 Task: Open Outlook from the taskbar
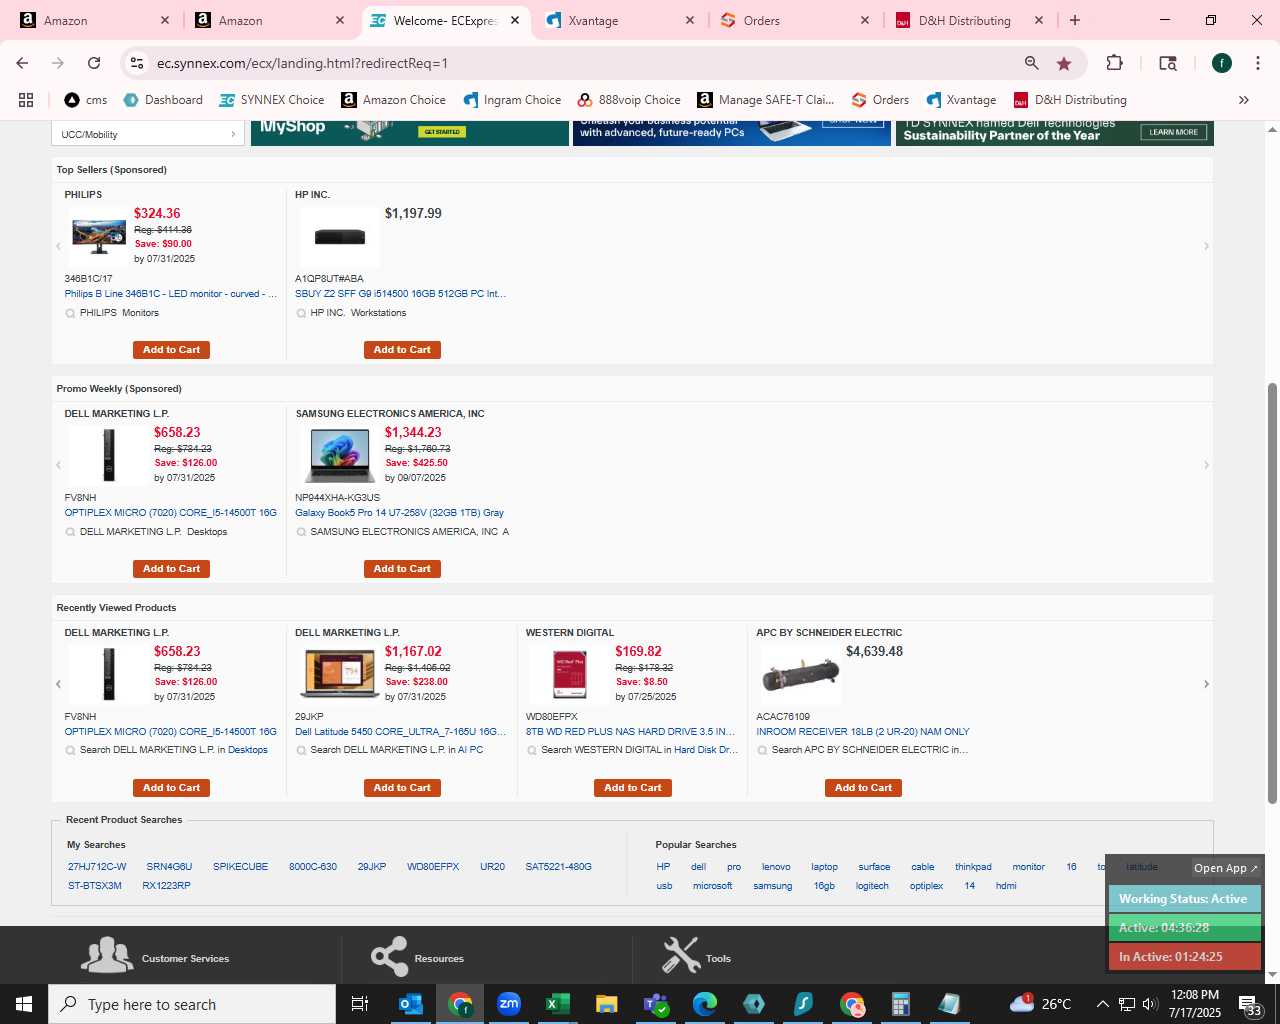click(411, 1004)
